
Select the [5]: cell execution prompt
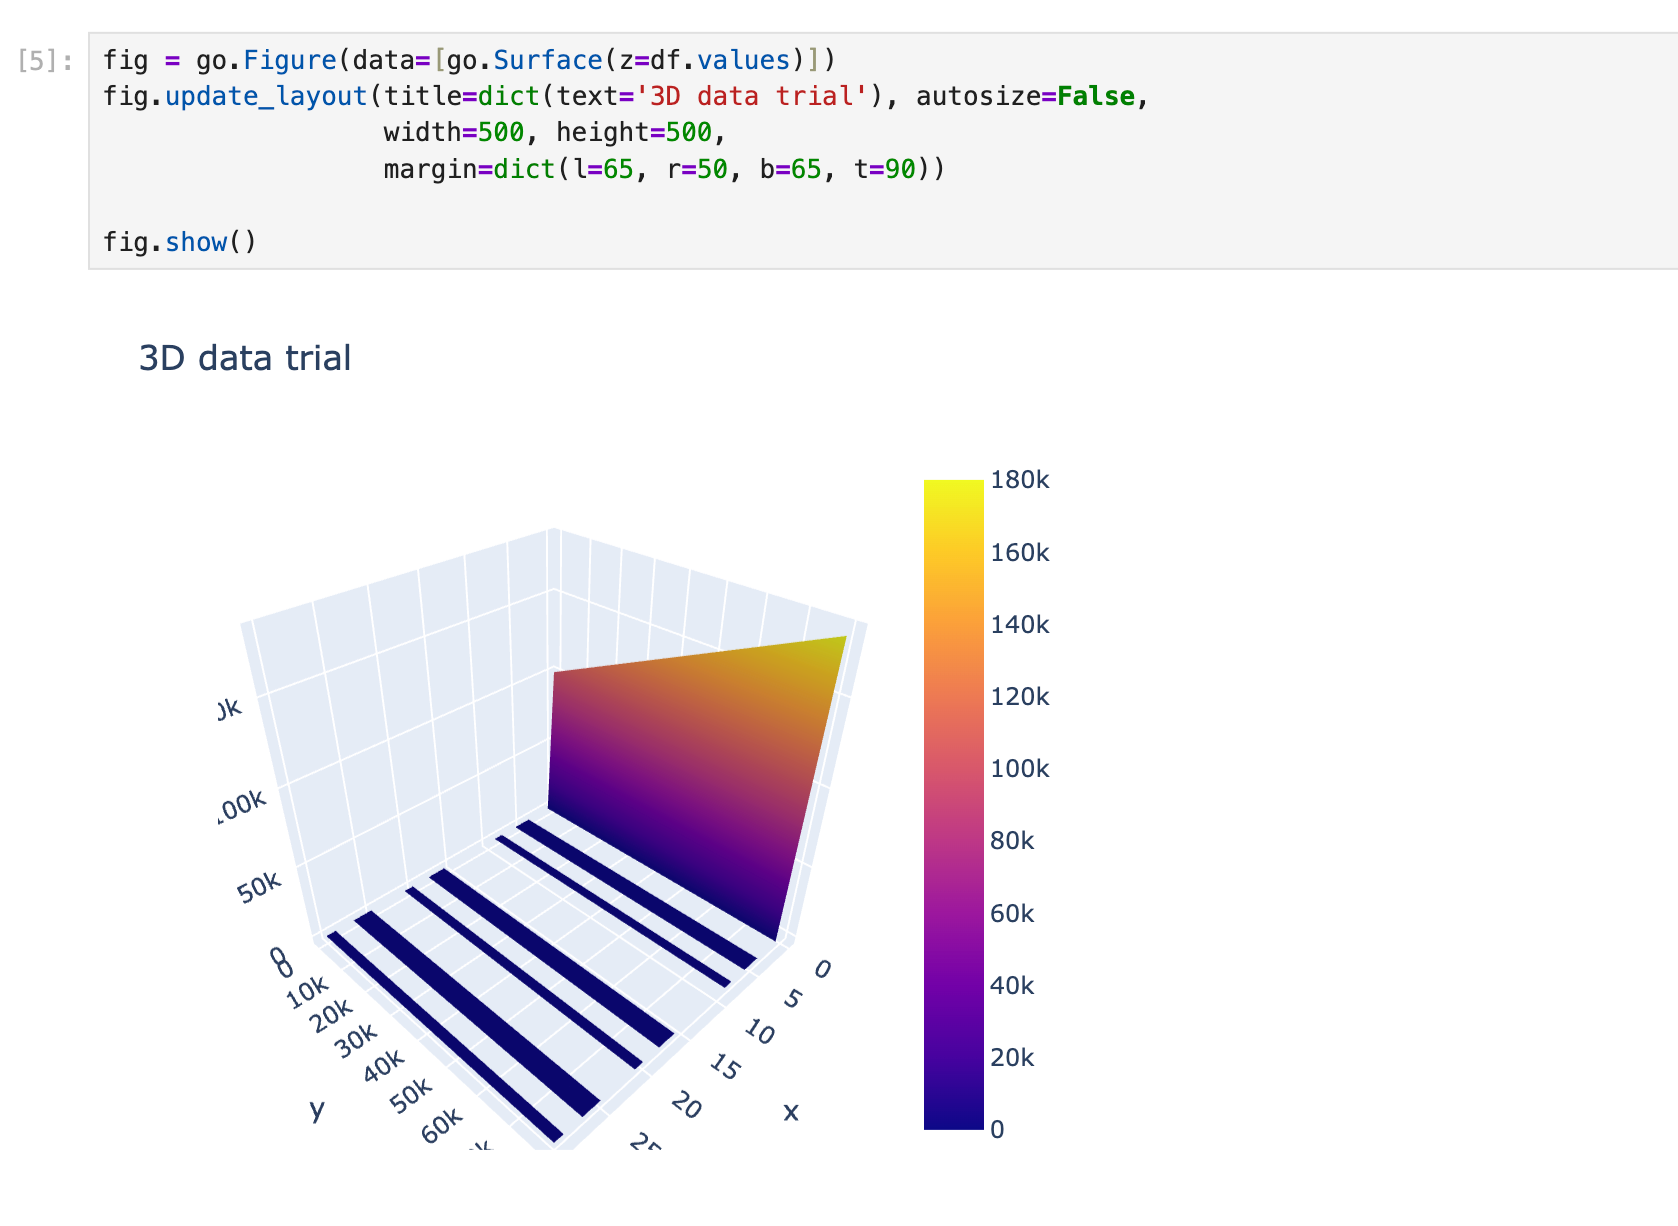point(45,61)
